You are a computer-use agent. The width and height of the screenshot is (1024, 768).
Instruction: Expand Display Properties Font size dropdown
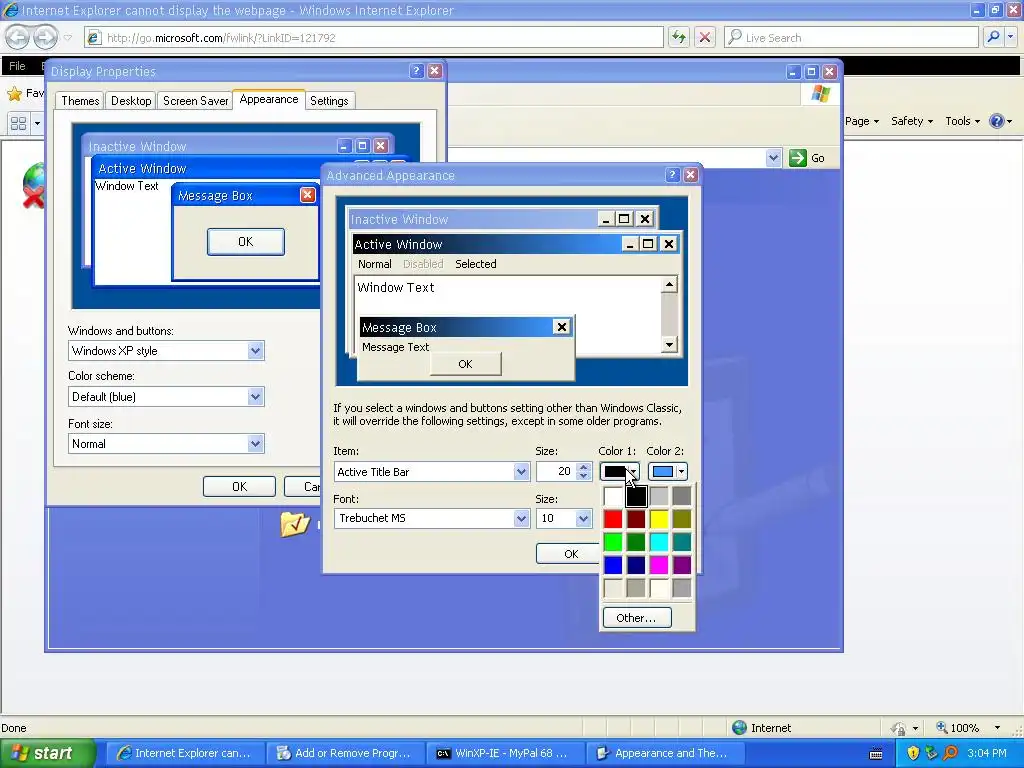pos(255,444)
